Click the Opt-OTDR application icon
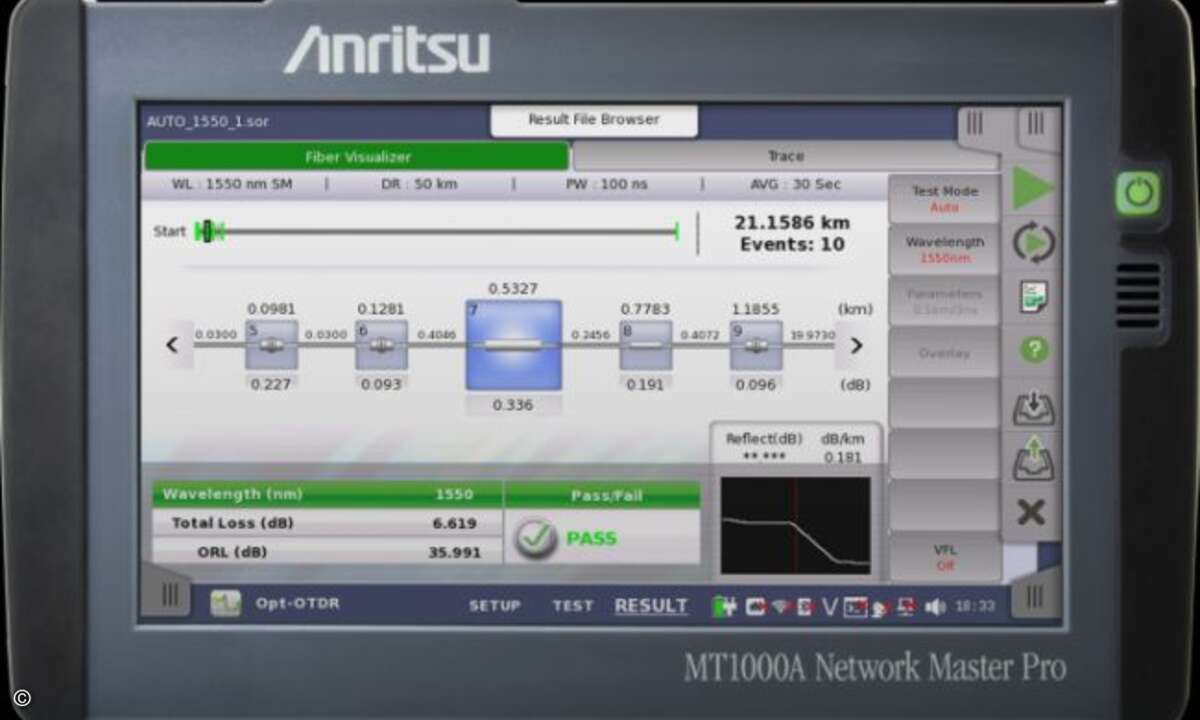 [225, 604]
